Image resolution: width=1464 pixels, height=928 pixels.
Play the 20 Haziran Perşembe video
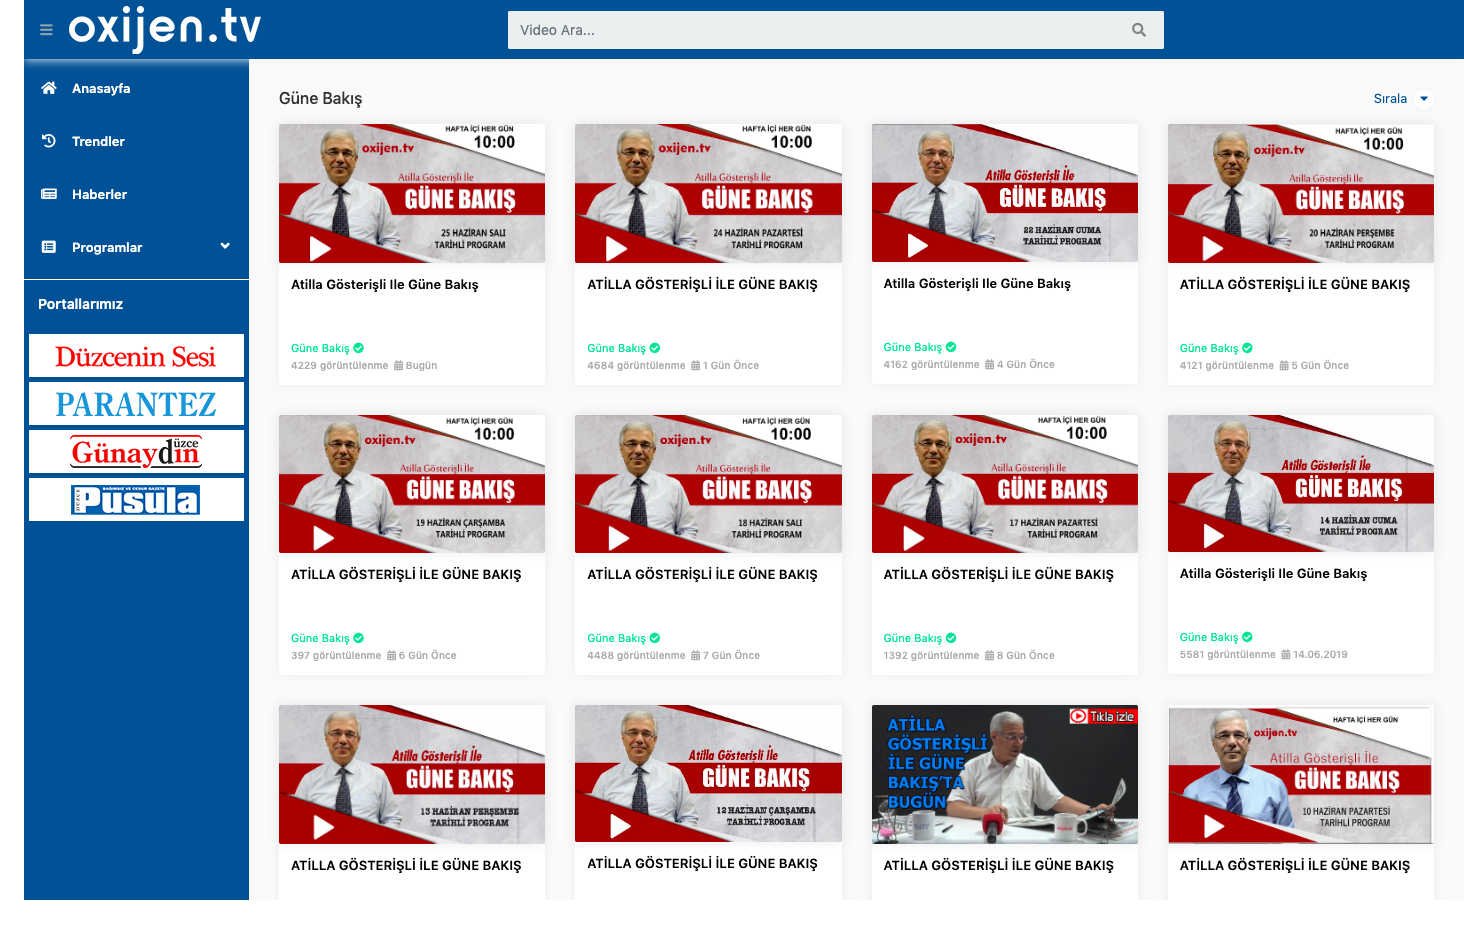pos(1213,247)
